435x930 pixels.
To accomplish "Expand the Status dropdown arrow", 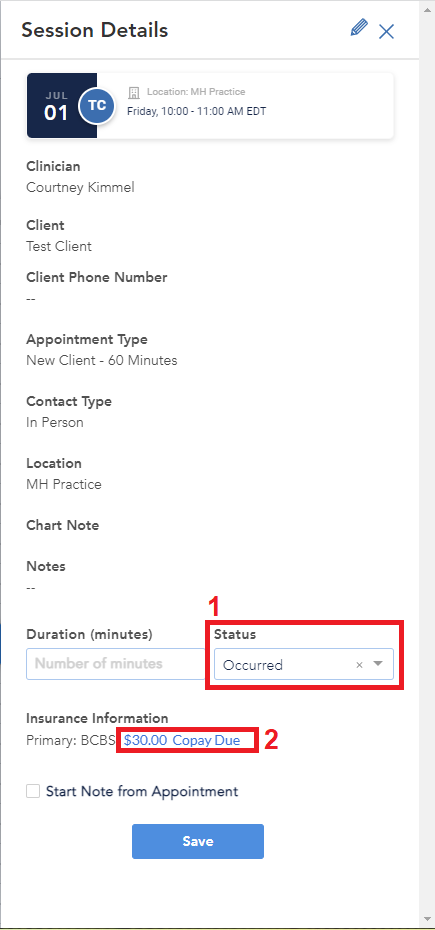I will click(x=378, y=664).
